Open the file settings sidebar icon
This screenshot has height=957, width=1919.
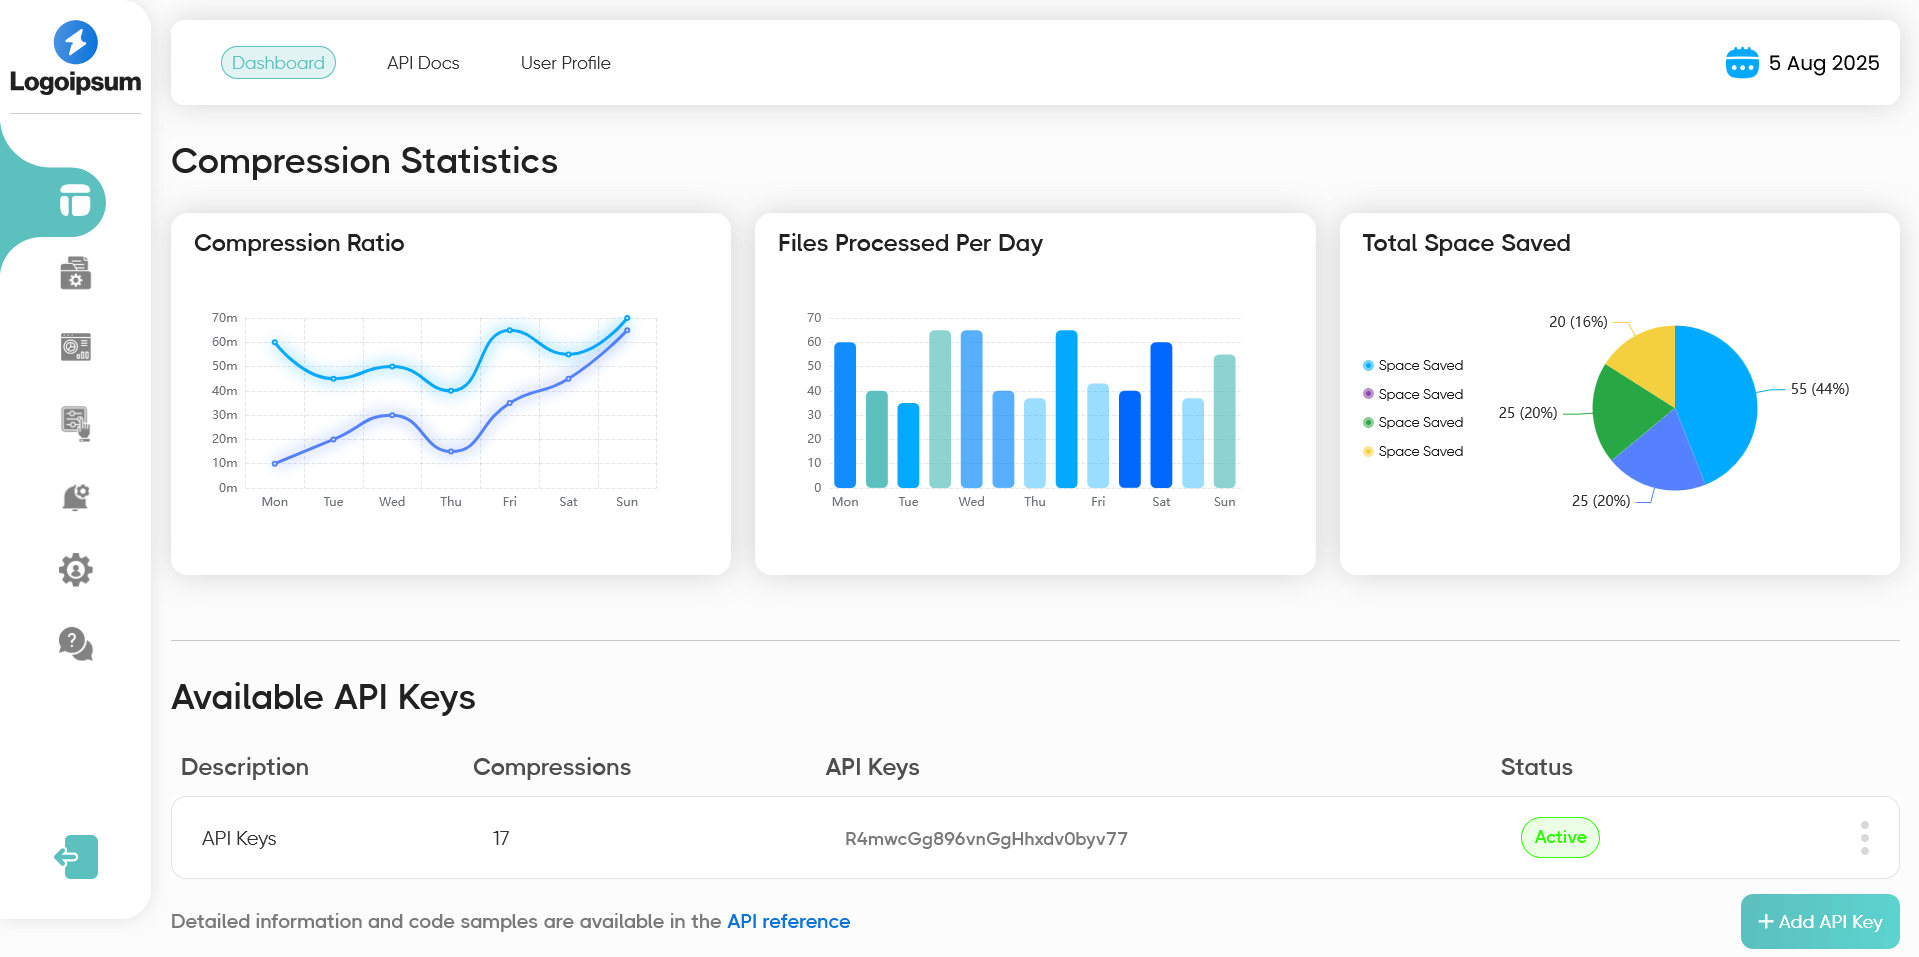click(x=75, y=273)
